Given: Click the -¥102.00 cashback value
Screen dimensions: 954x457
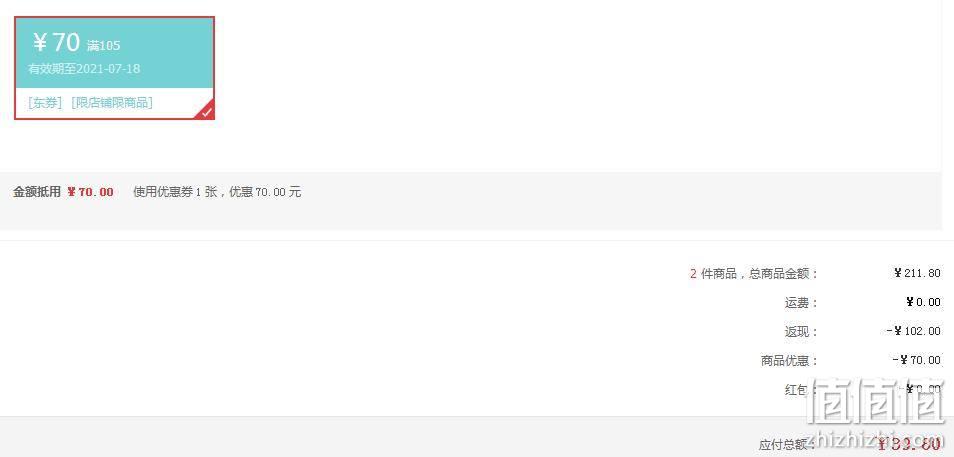Looking at the screenshot, I should (x=914, y=331).
